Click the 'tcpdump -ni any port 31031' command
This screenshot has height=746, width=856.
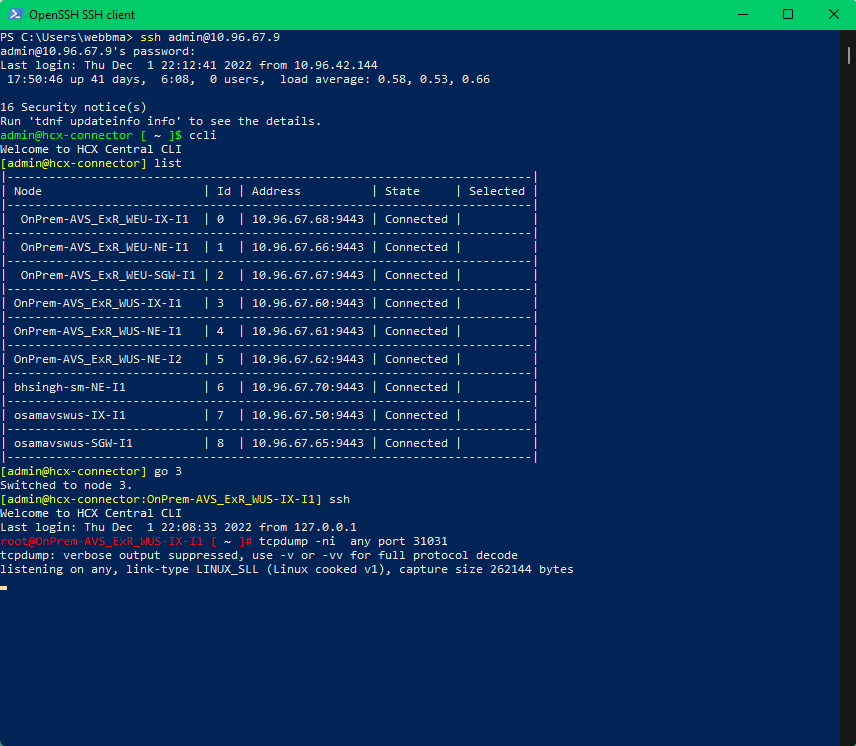click(353, 541)
